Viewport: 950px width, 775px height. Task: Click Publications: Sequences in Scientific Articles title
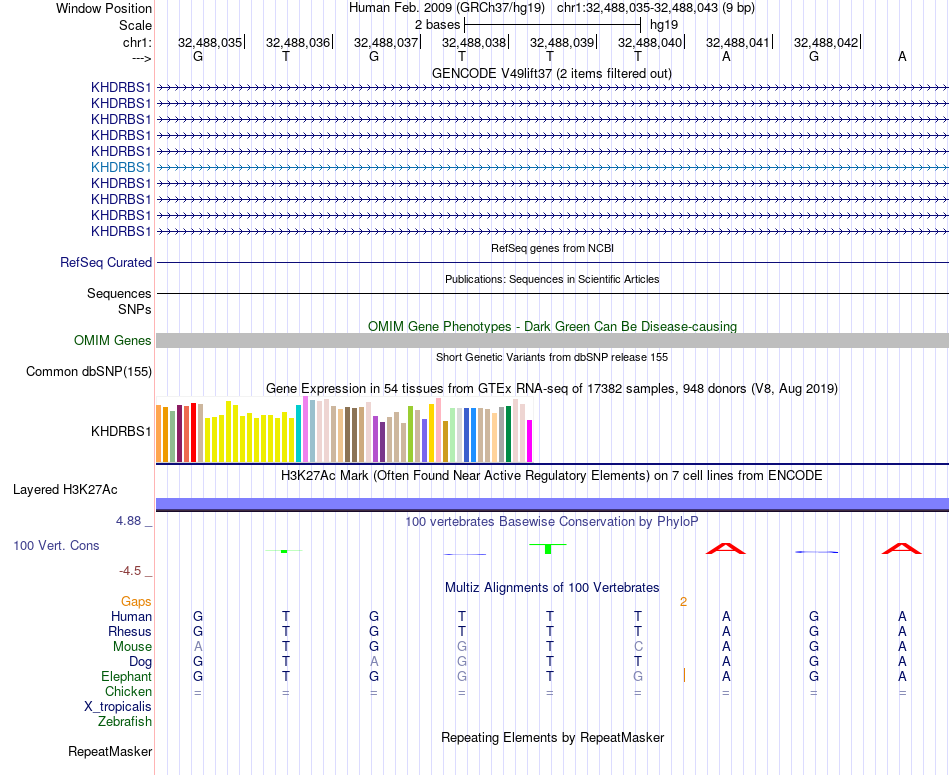[x=552, y=279]
